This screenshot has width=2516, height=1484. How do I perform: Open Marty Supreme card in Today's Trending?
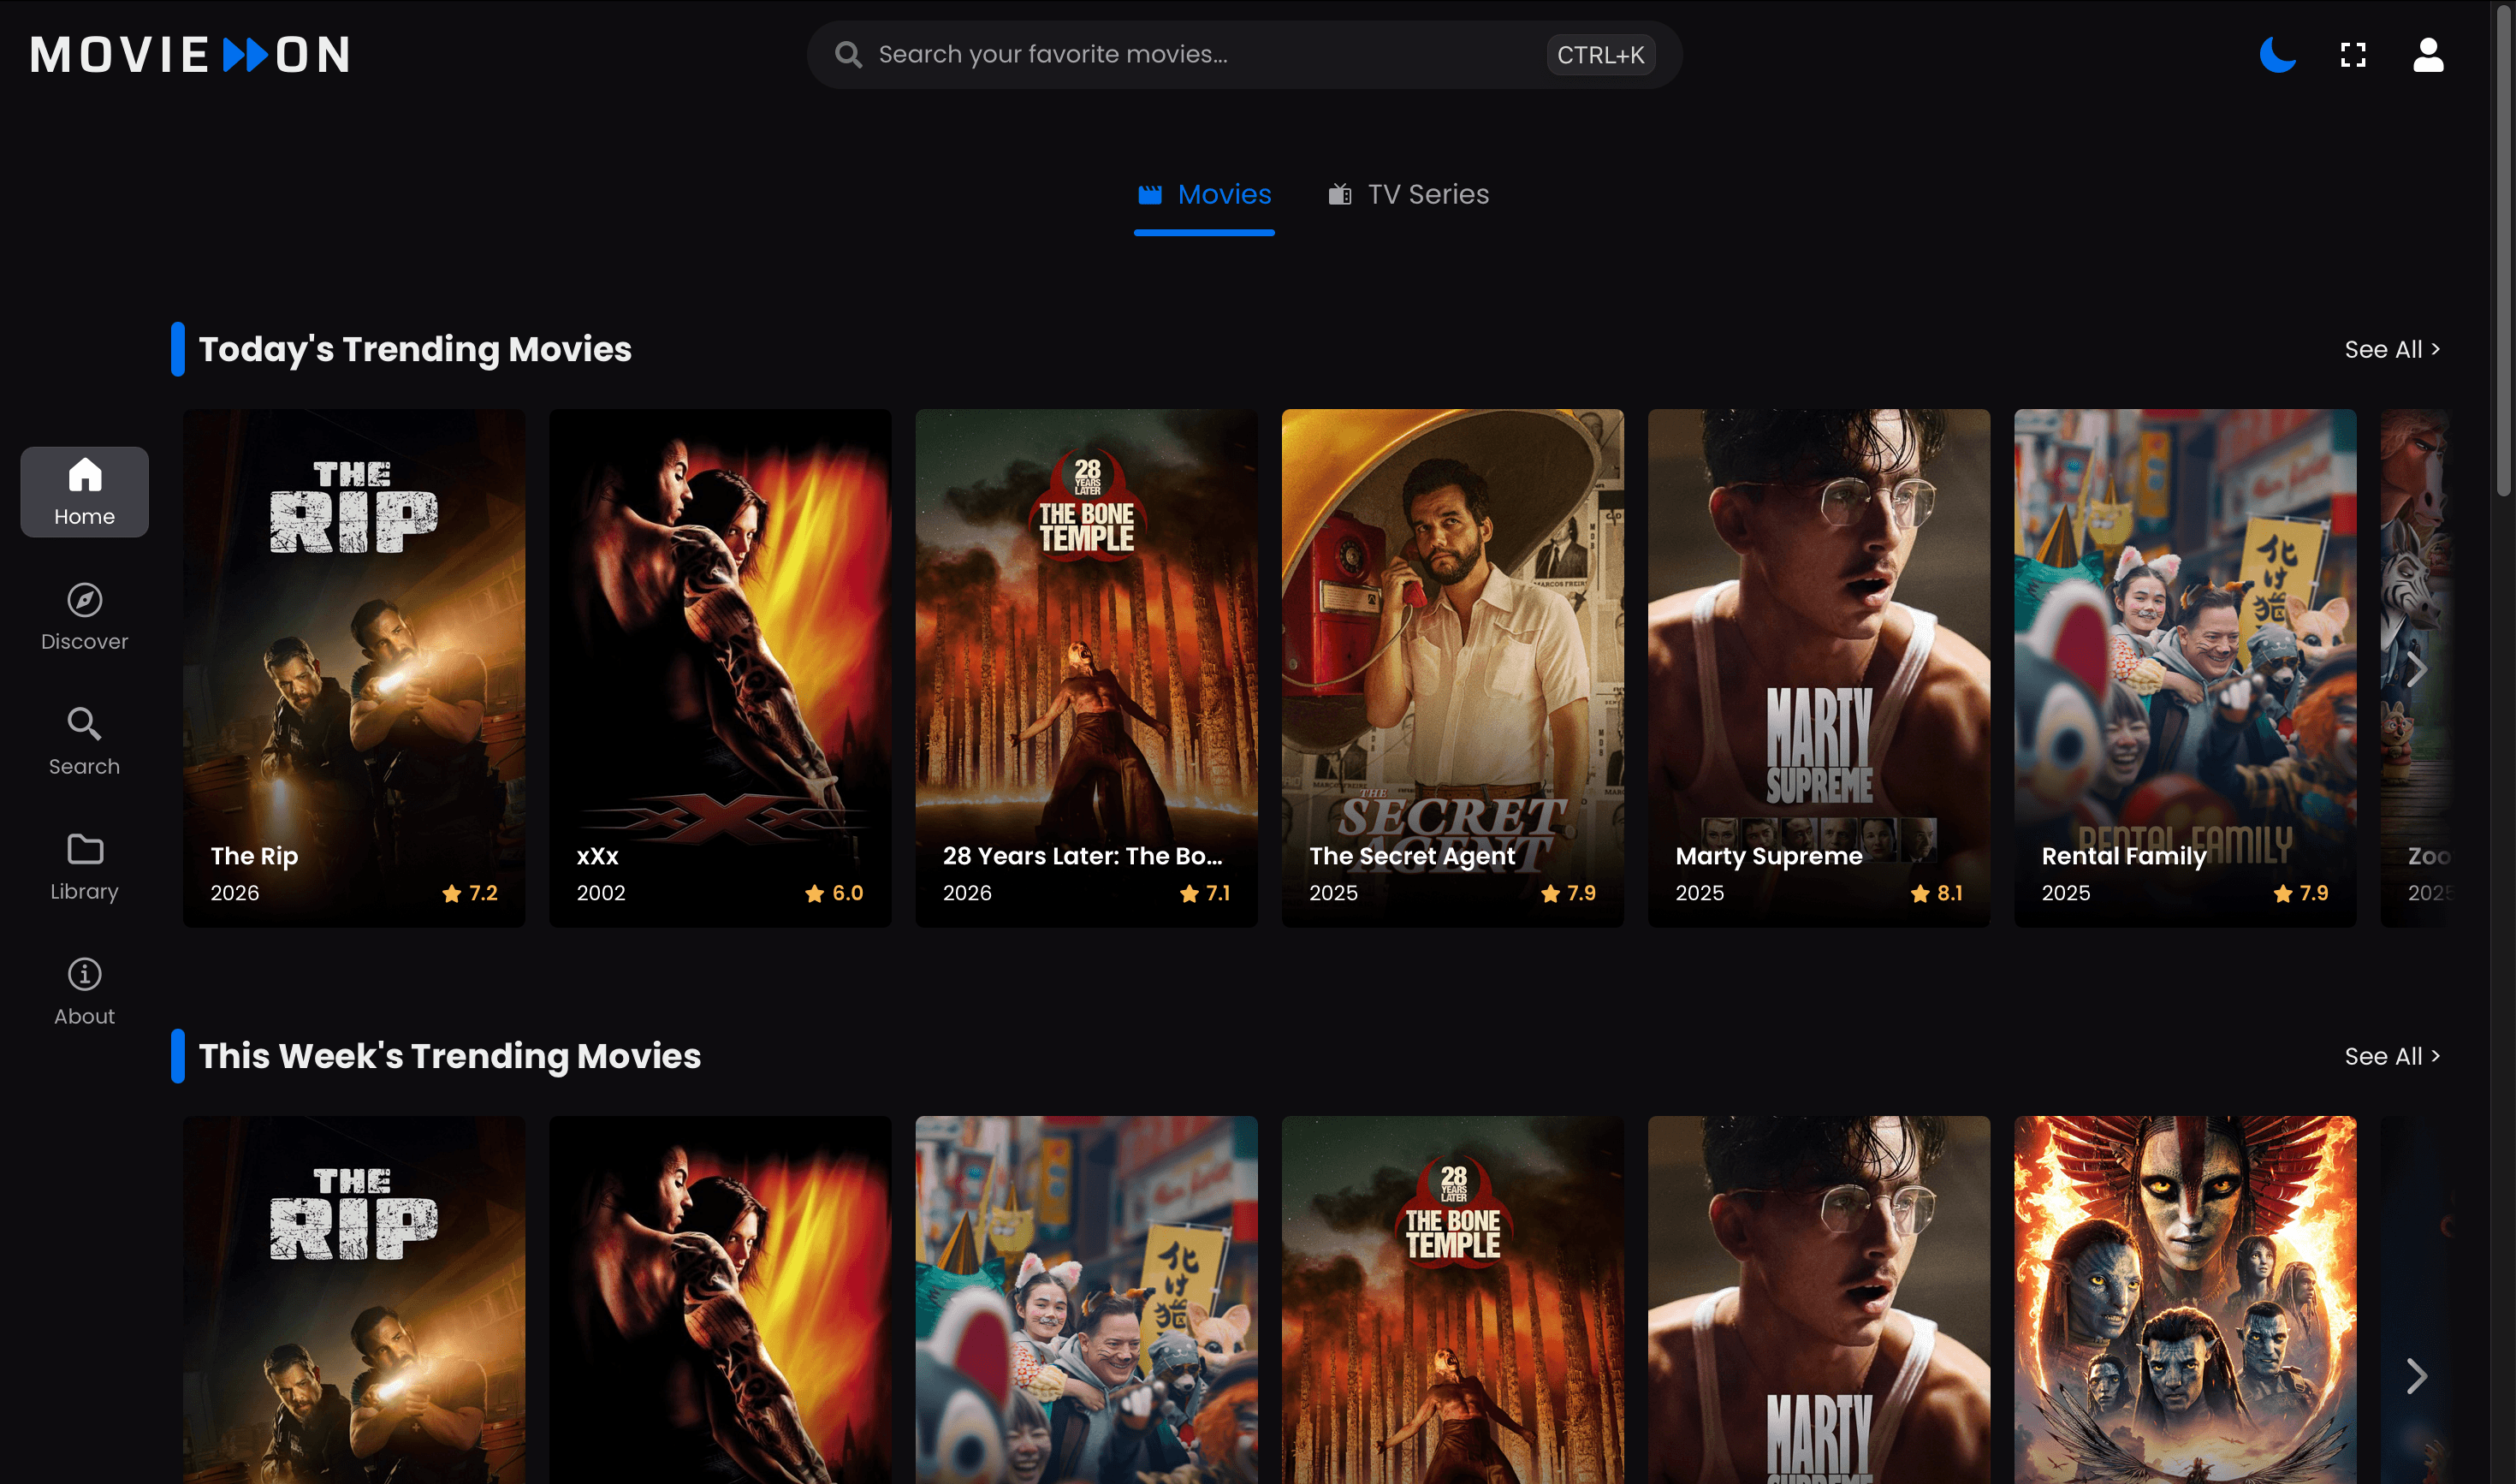point(1819,667)
